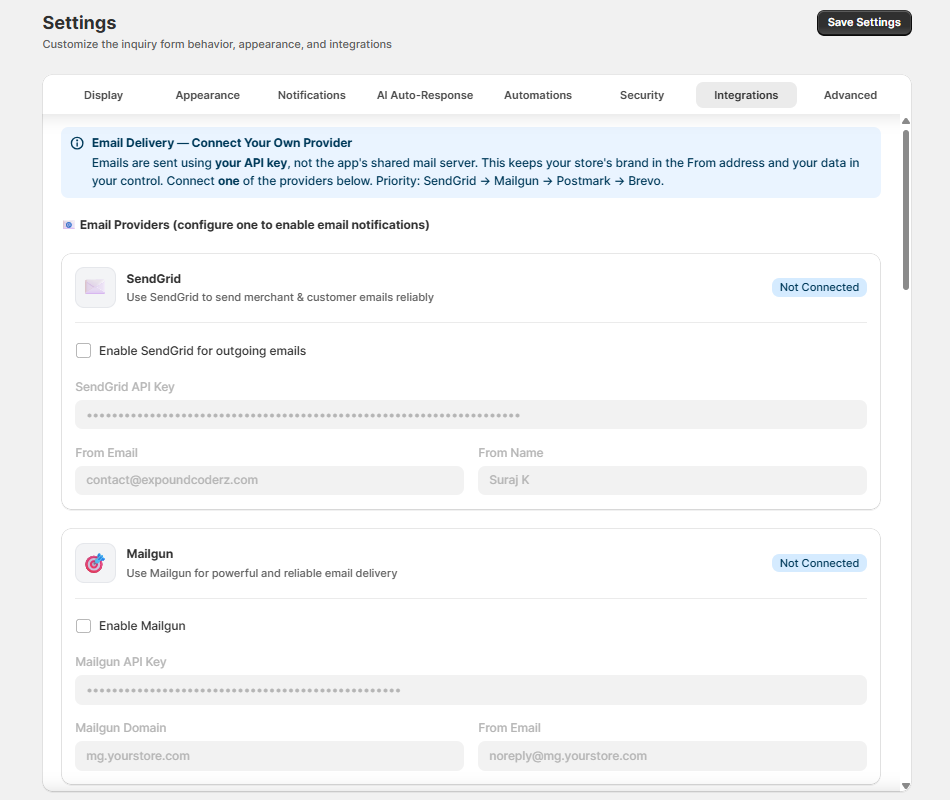Viewport: 950px width, 800px height.
Task: Click the scrollbar down arrow
Action: pyautogui.click(x=906, y=786)
